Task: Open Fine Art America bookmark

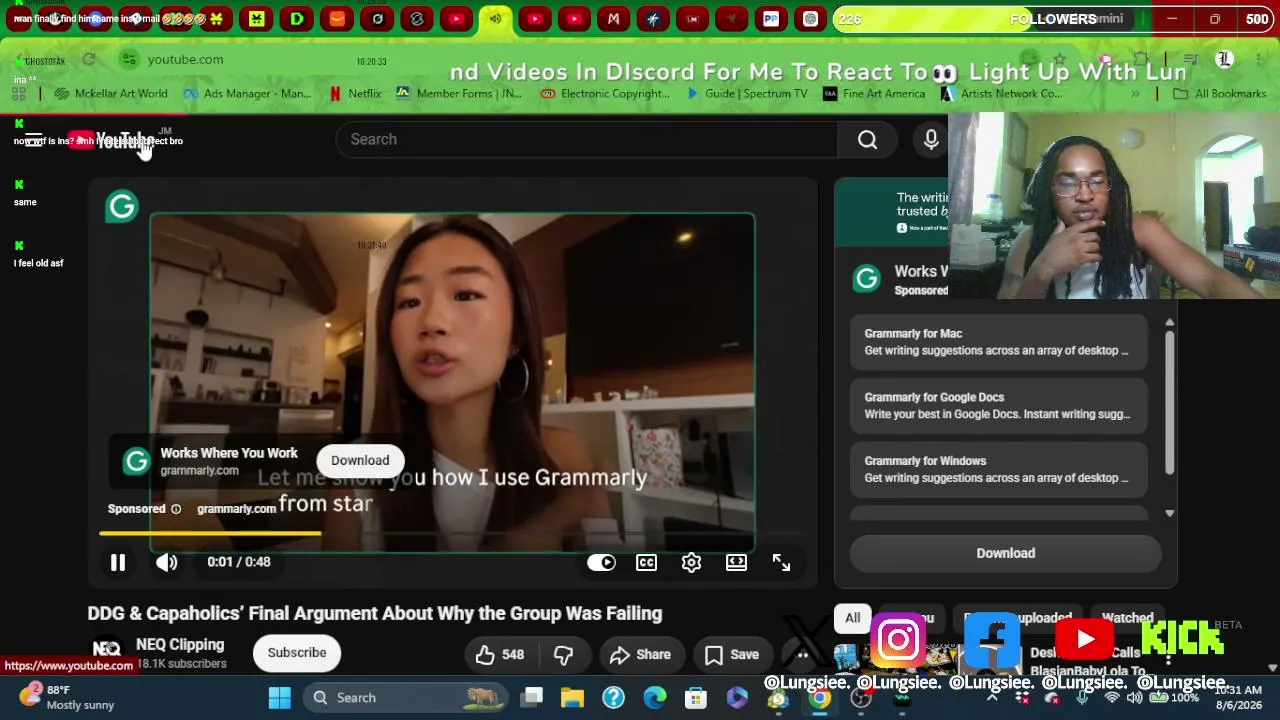Action: tap(874, 93)
